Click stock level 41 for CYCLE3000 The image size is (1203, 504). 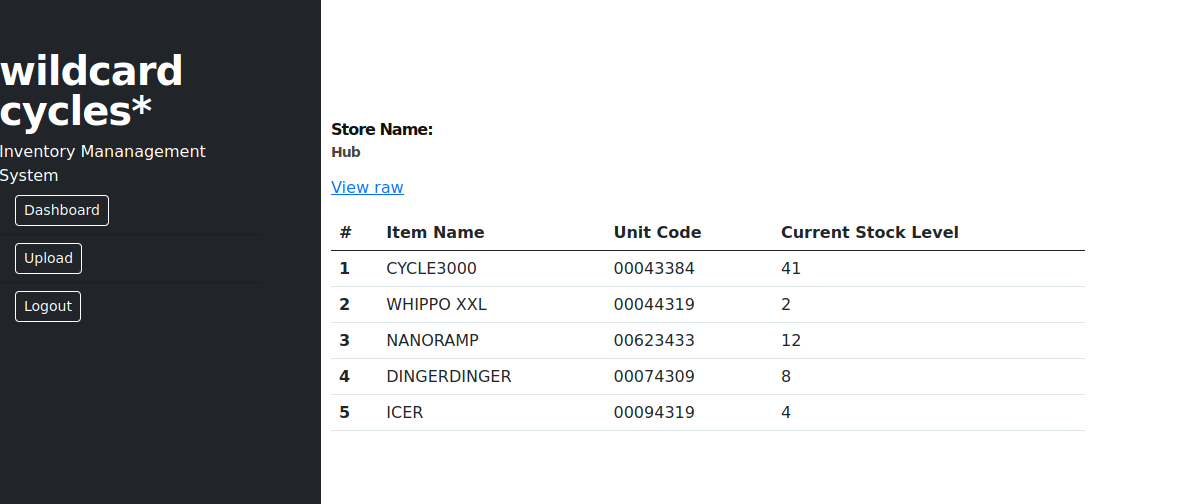point(790,268)
